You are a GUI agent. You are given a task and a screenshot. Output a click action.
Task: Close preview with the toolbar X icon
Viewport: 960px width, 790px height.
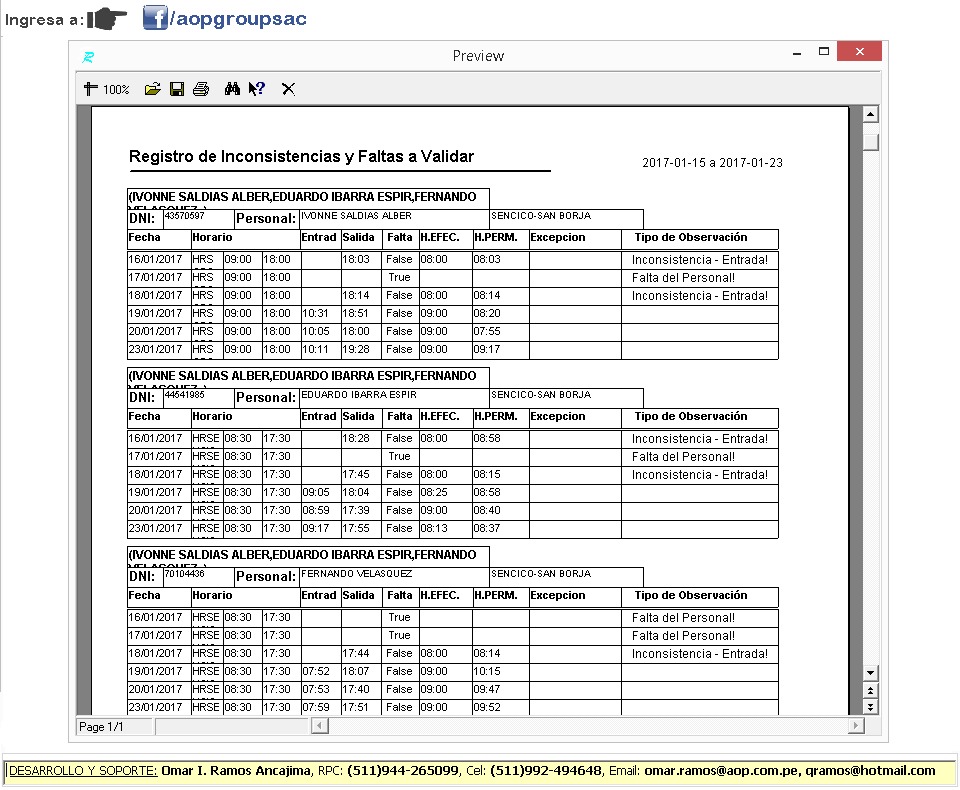(288, 89)
